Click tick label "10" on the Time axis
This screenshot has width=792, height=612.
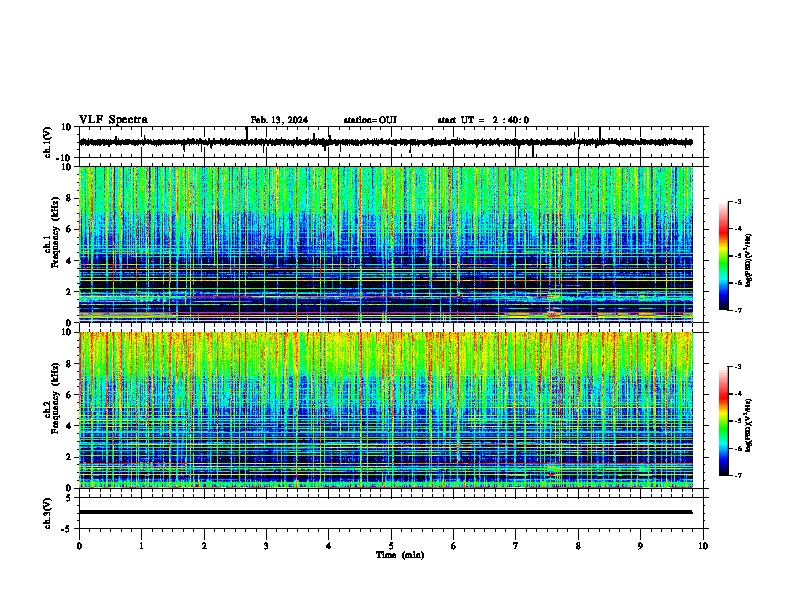point(703,546)
